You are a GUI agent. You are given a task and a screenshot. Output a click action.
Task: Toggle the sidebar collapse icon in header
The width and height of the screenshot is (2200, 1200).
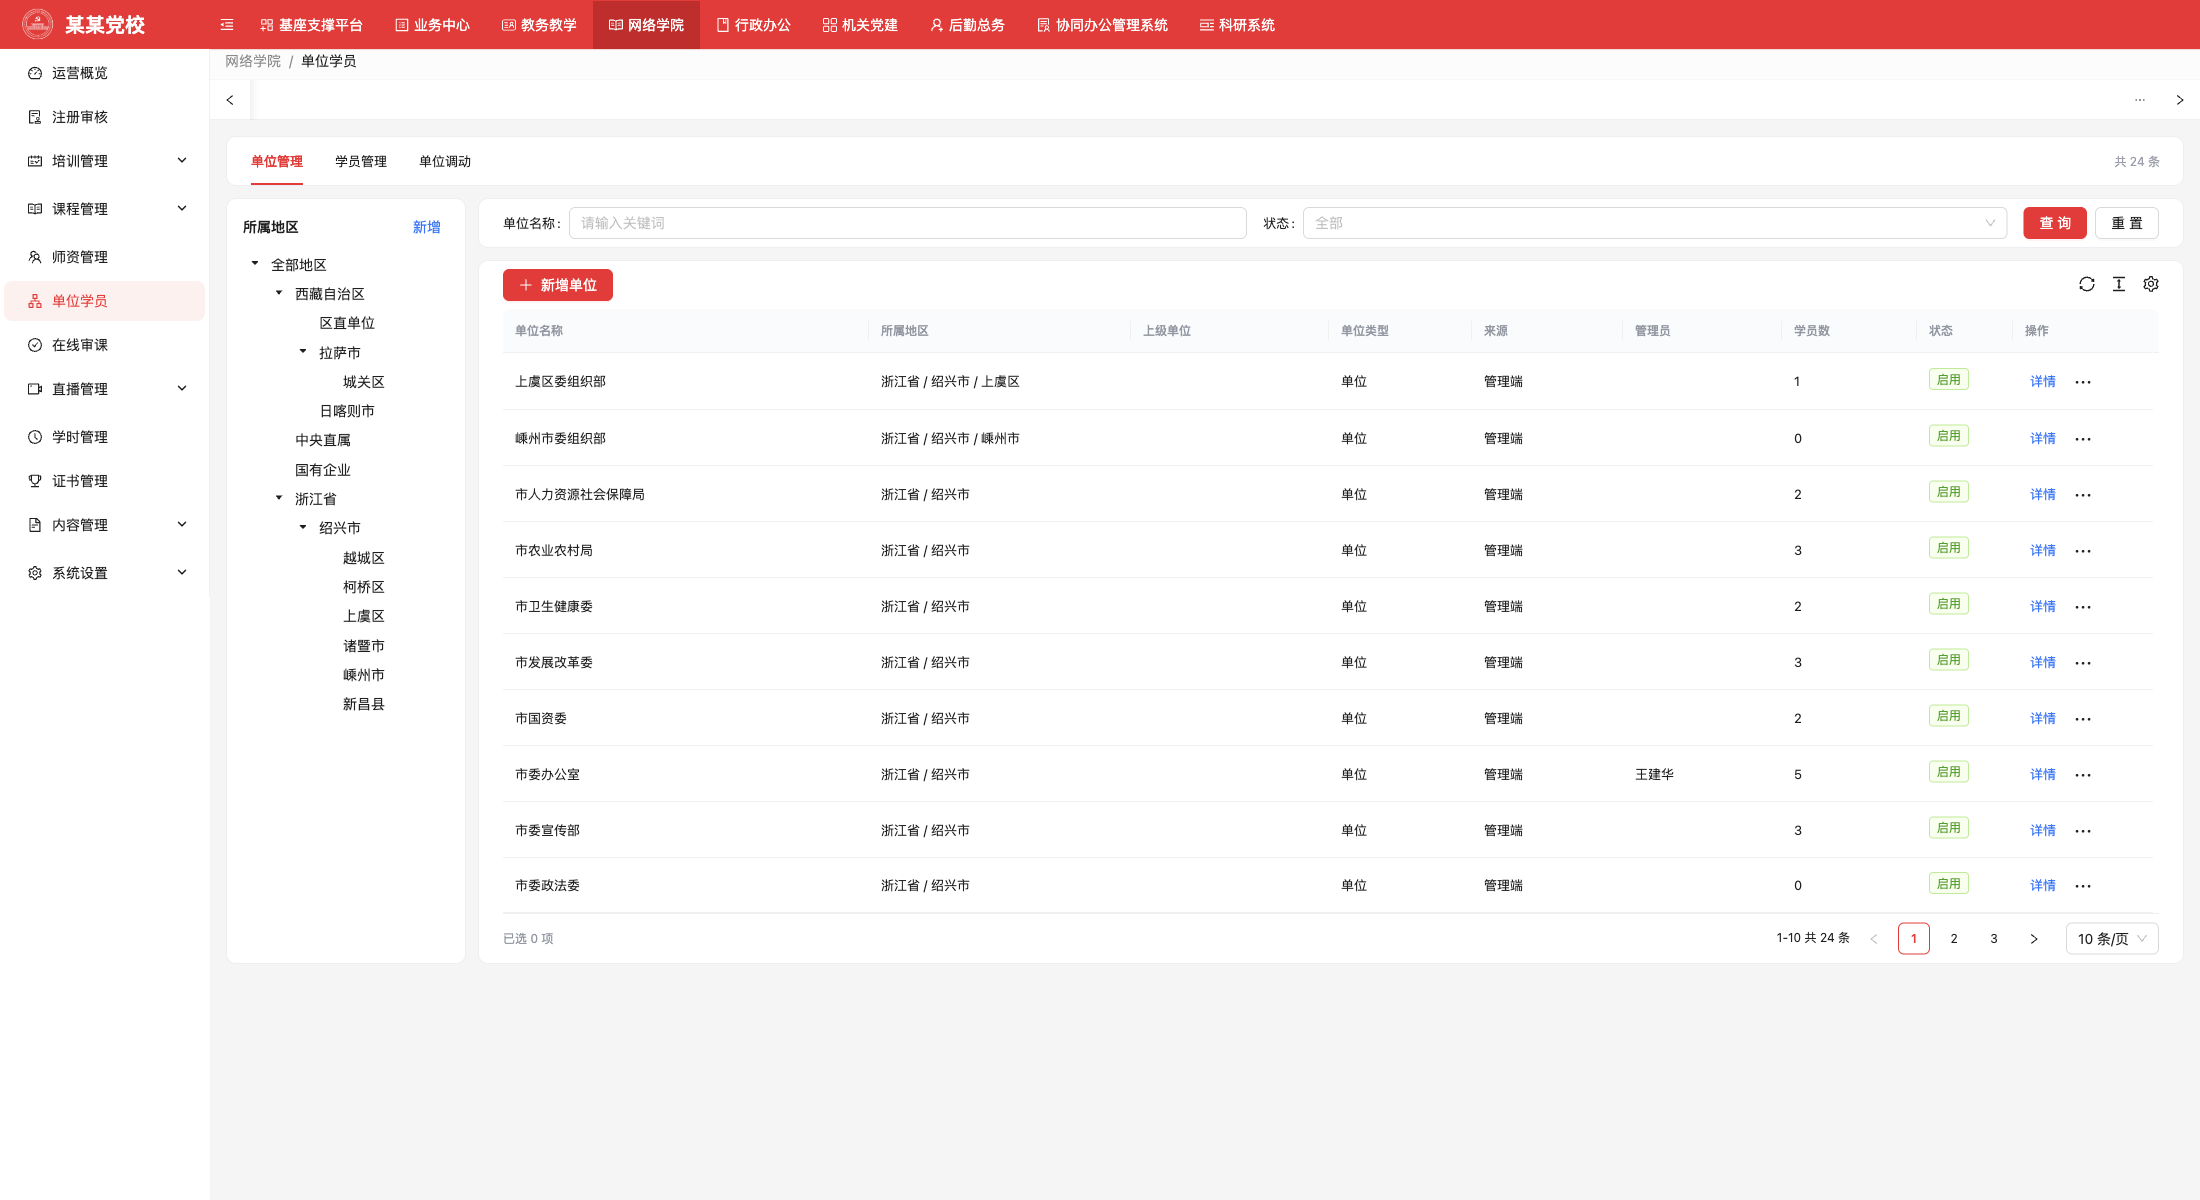point(227,25)
